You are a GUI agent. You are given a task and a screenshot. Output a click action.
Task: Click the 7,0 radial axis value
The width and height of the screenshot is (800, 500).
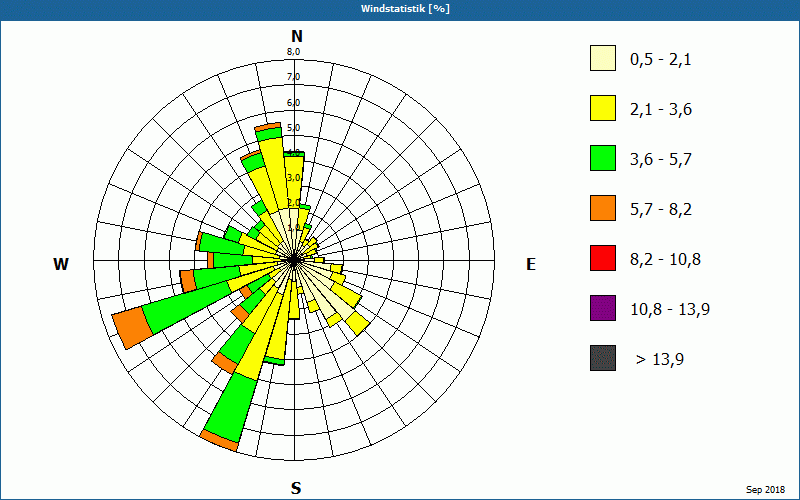click(x=293, y=77)
